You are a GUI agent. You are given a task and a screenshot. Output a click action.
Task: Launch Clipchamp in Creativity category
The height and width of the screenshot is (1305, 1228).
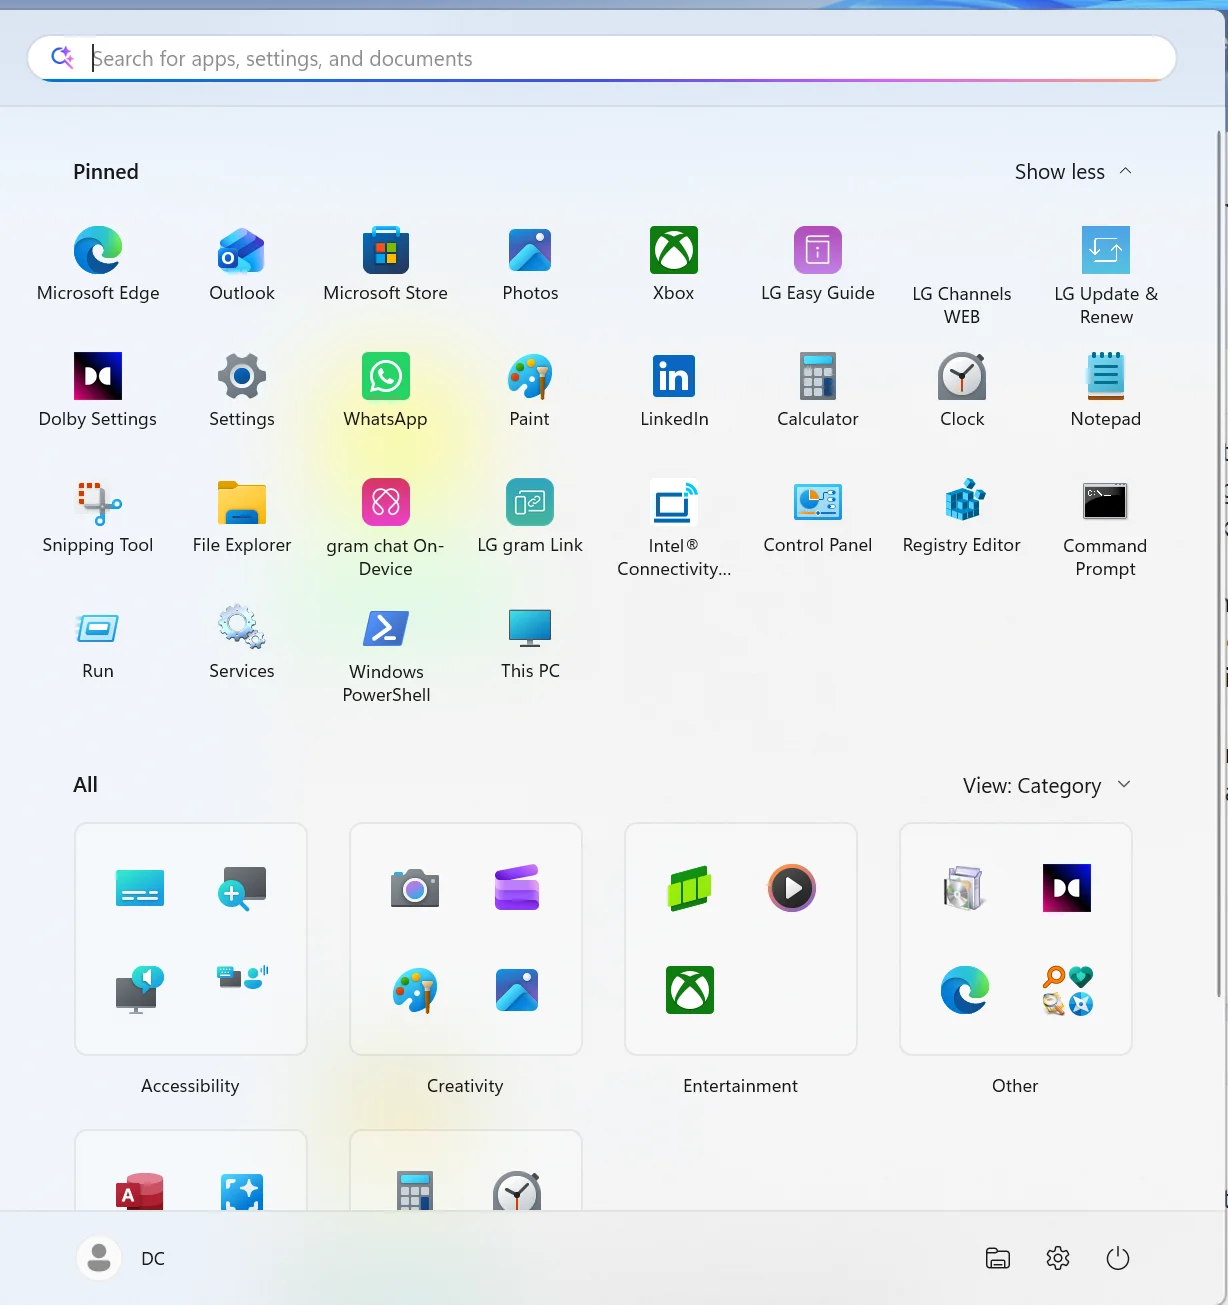517,888
